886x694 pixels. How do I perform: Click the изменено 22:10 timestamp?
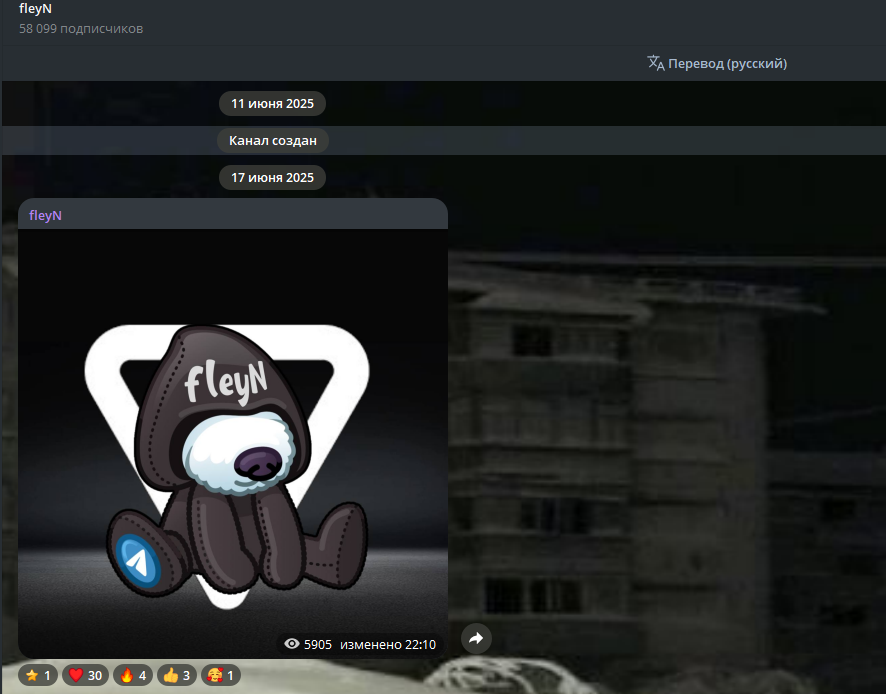click(388, 644)
